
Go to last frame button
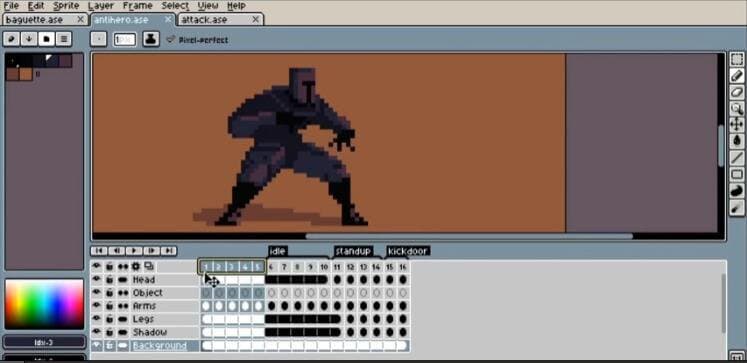pos(169,251)
